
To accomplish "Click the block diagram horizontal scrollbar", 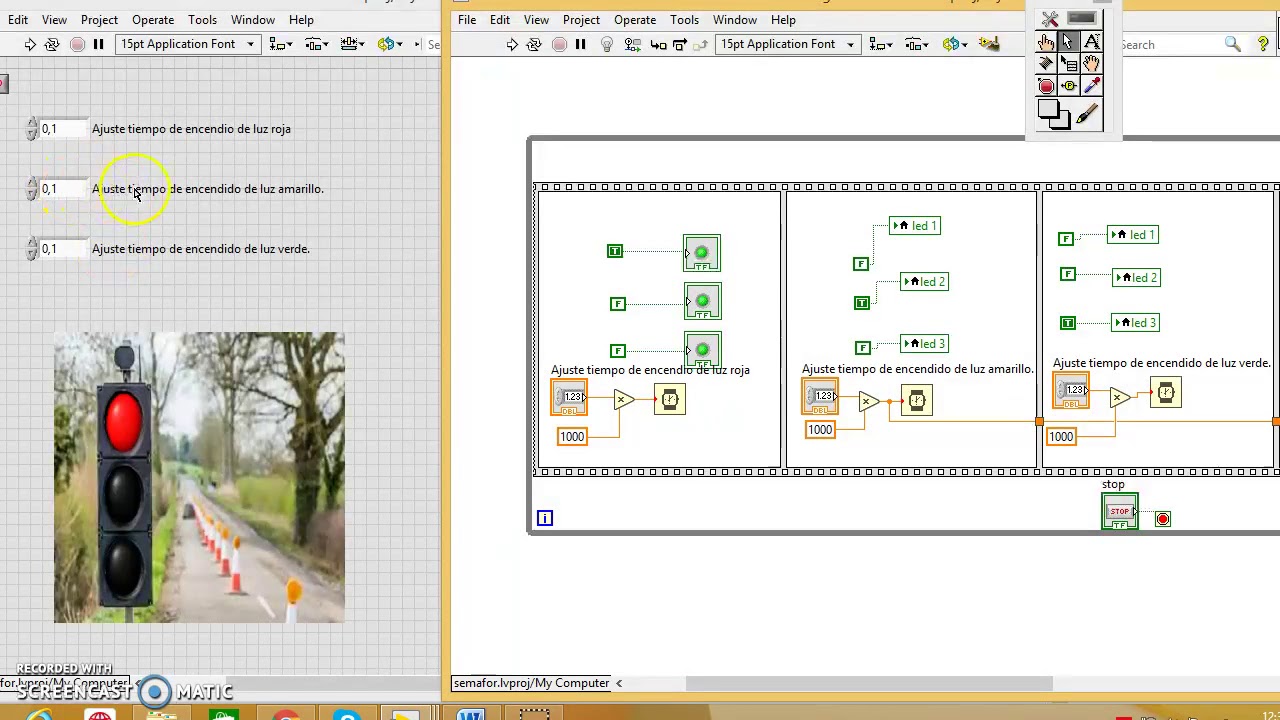I will click(869, 684).
